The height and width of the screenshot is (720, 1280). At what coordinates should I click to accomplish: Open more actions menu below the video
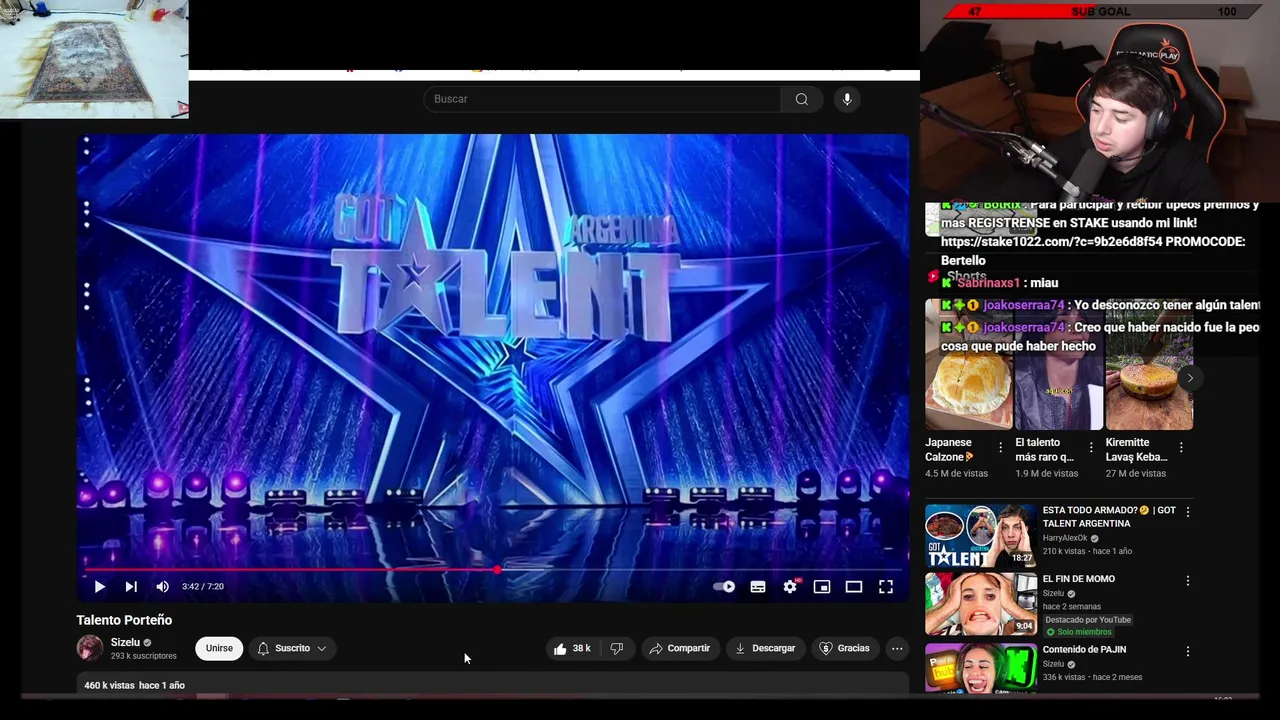point(897,648)
